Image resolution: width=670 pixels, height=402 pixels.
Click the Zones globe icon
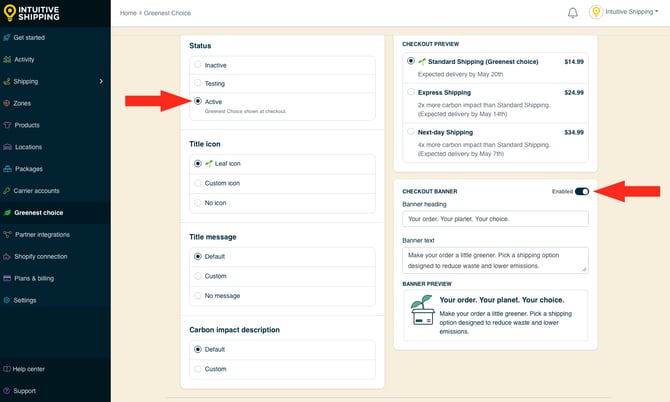pyautogui.click(x=7, y=103)
